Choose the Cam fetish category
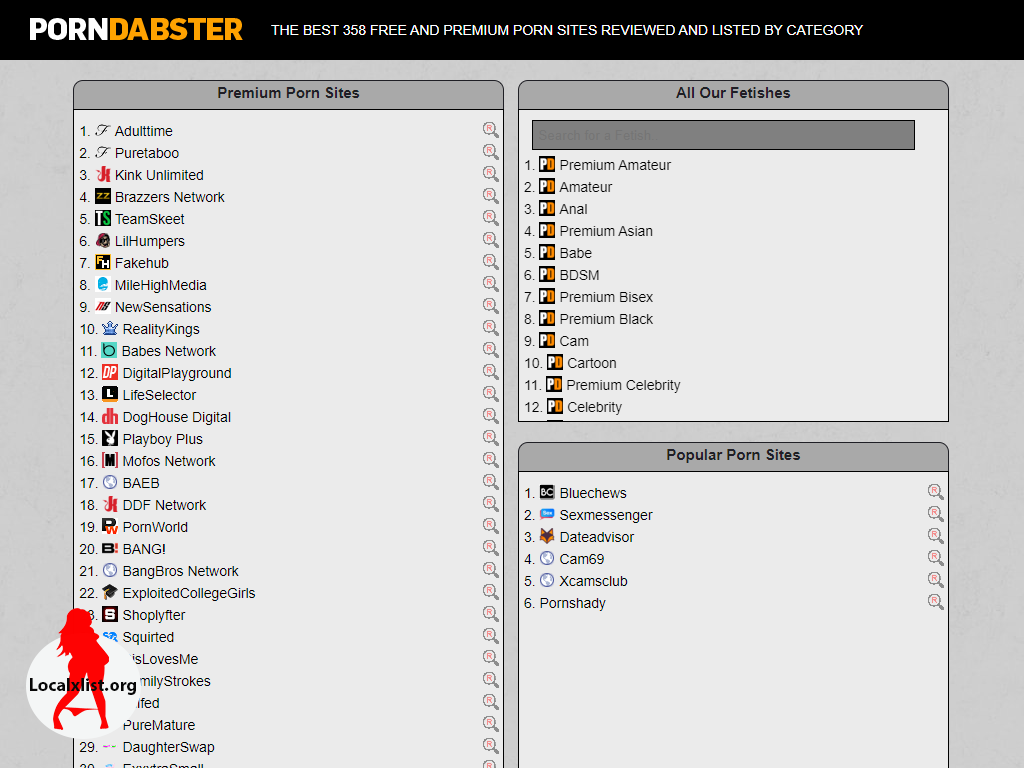1024x768 pixels. tap(574, 342)
